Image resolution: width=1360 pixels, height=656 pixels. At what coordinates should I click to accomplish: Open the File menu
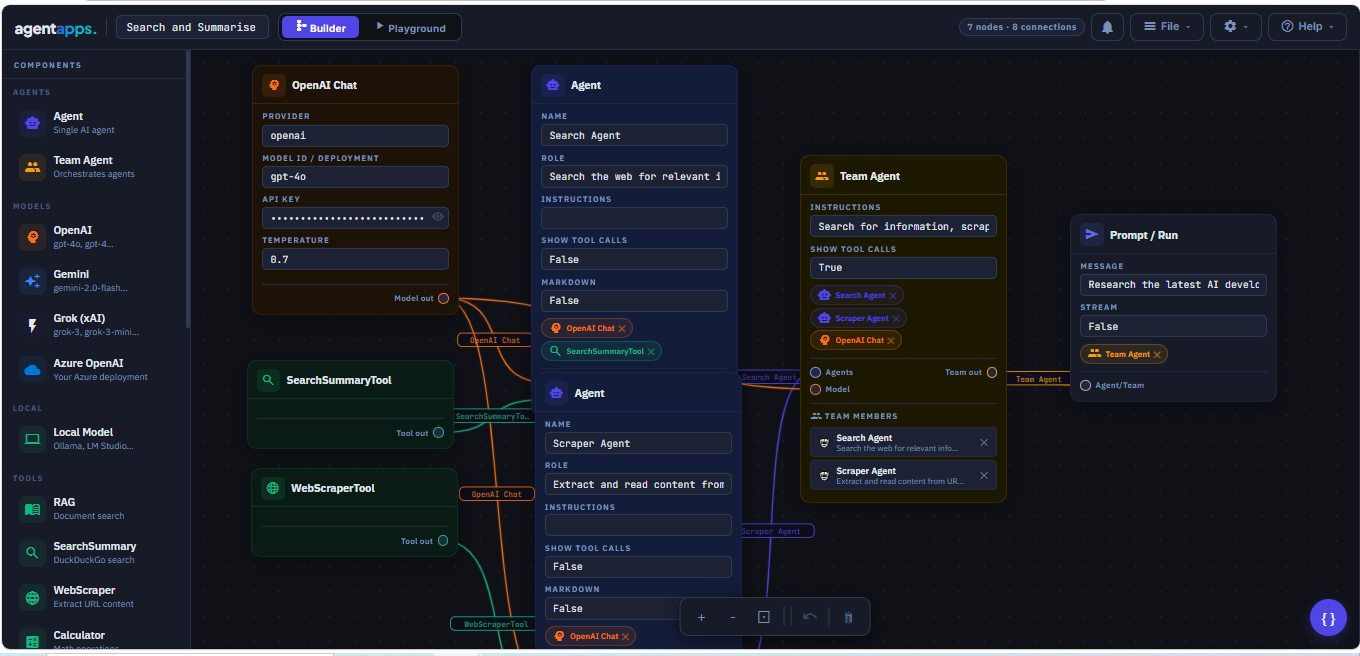point(1166,27)
